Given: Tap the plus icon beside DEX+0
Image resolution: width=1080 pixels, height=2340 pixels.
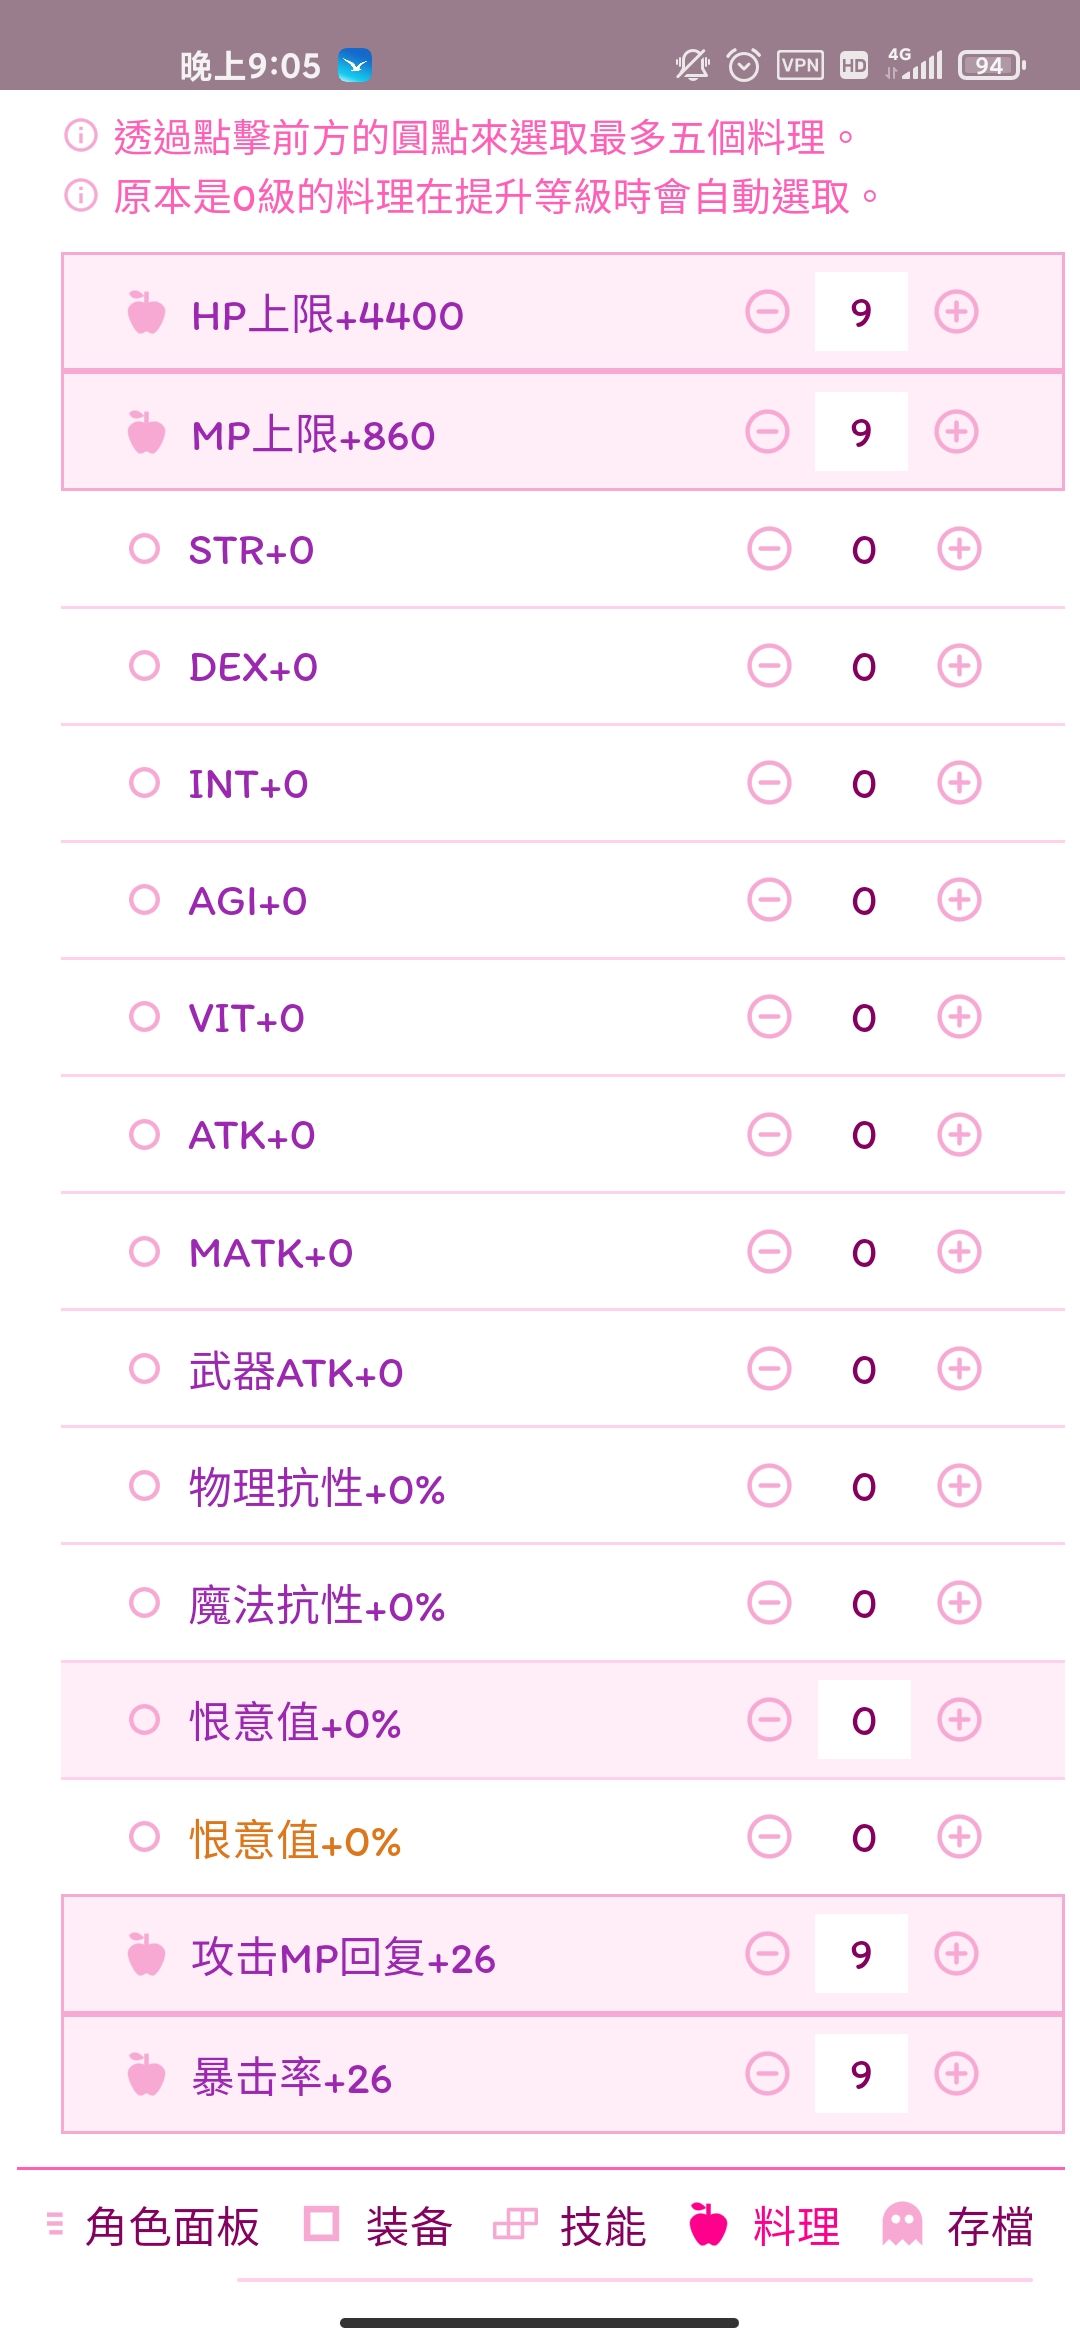Looking at the screenshot, I should 959,666.
